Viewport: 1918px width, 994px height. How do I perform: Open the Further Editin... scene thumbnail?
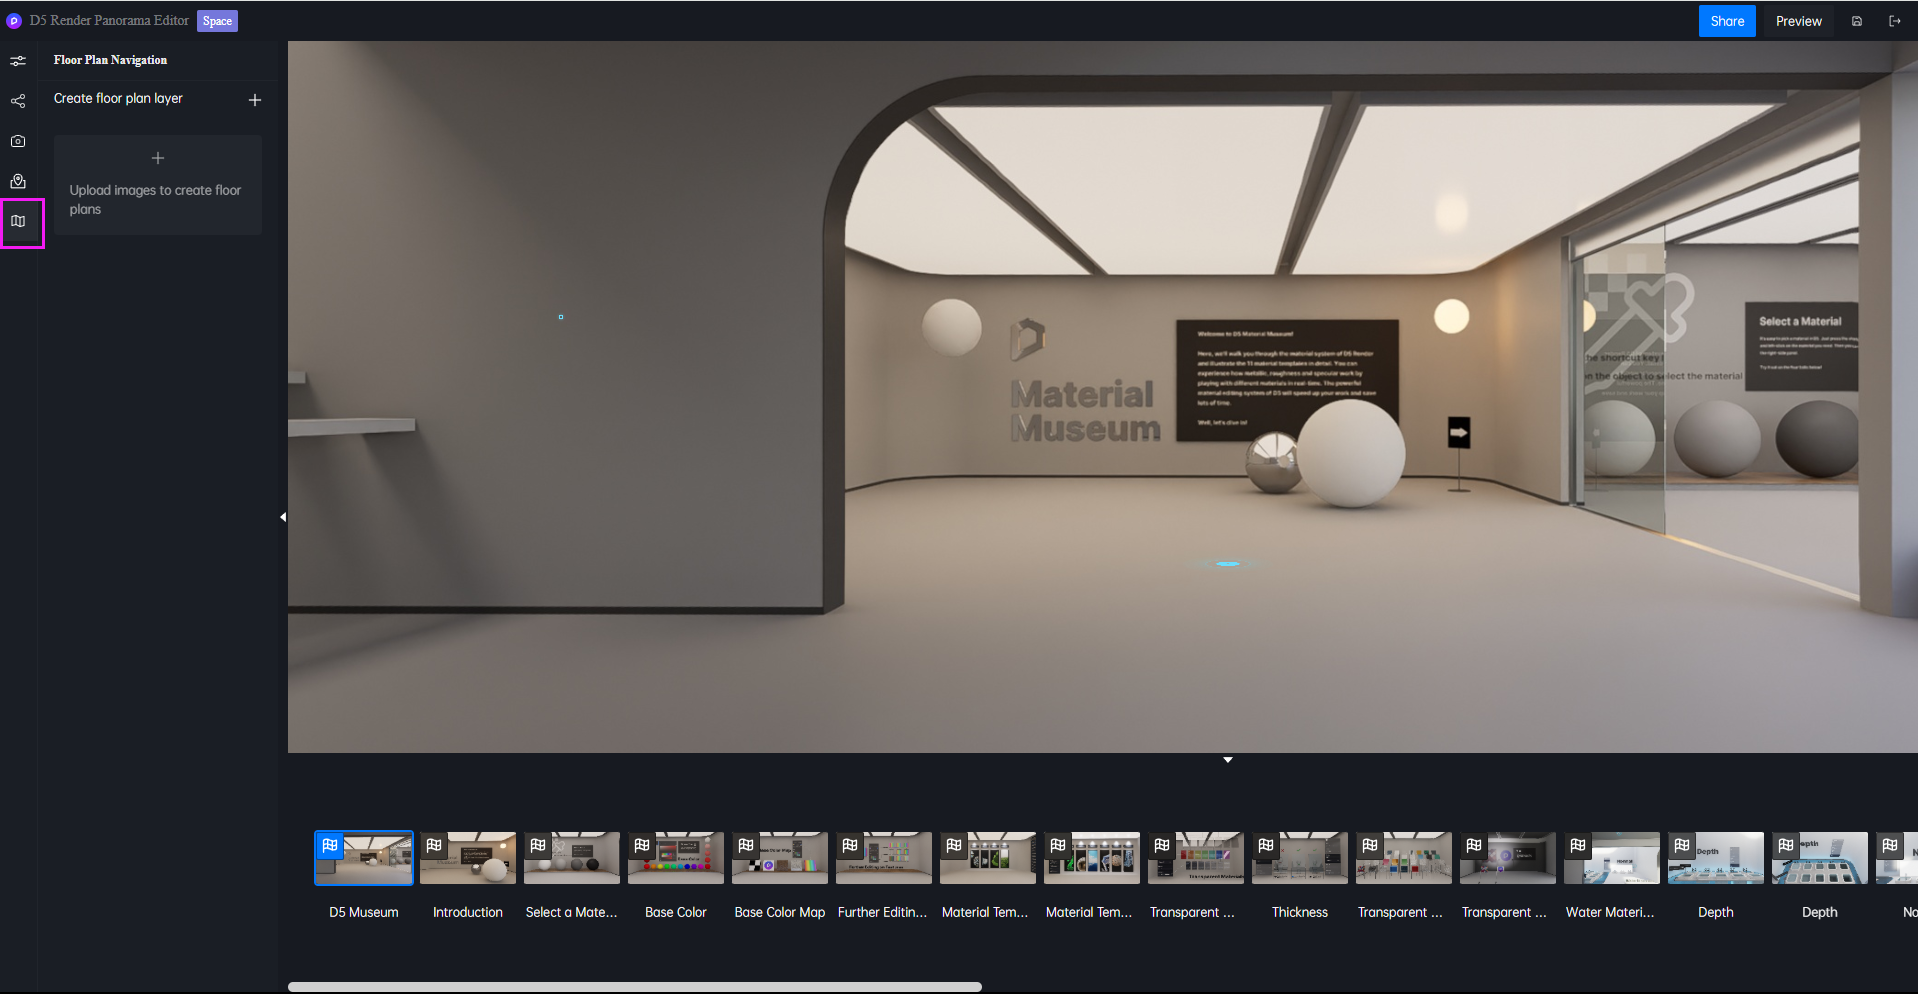click(884, 858)
